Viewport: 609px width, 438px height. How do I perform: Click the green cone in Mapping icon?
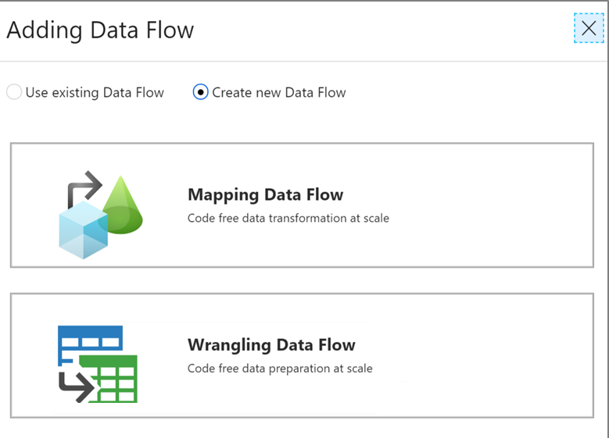123,205
